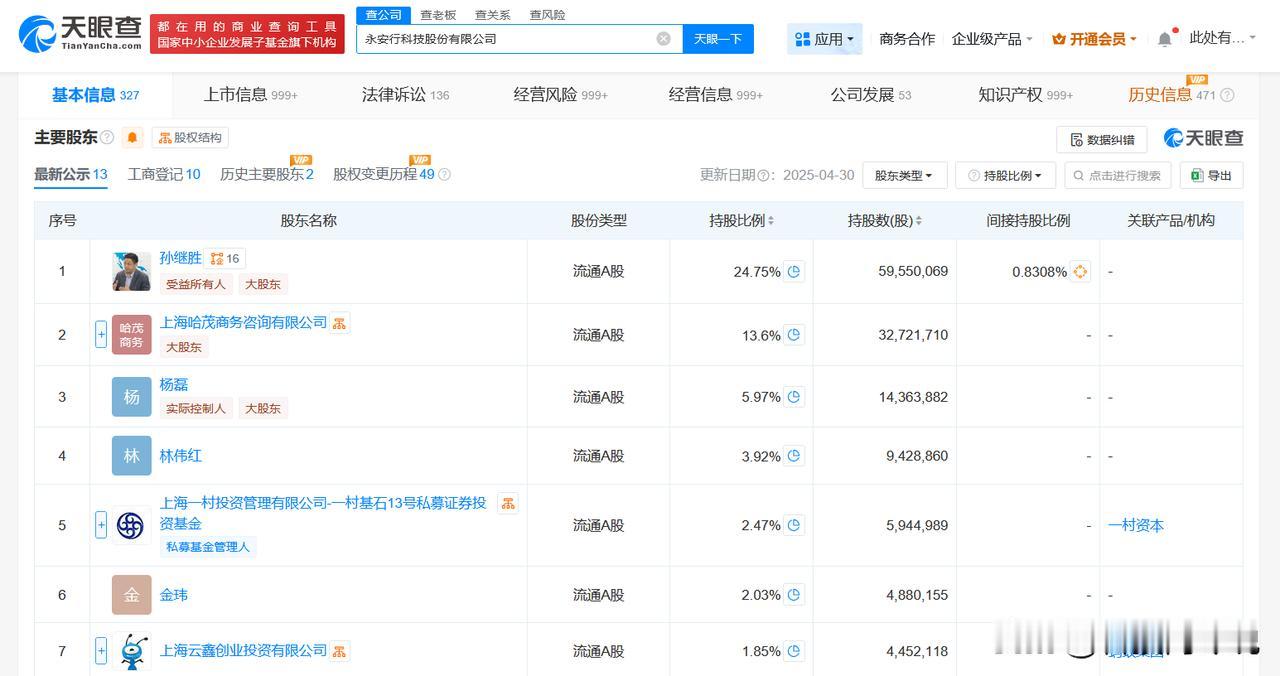Viewport: 1280px width, 676px height.
Task: Open the 企业级产品 dropdown
Action: click(x=992, y=39)
